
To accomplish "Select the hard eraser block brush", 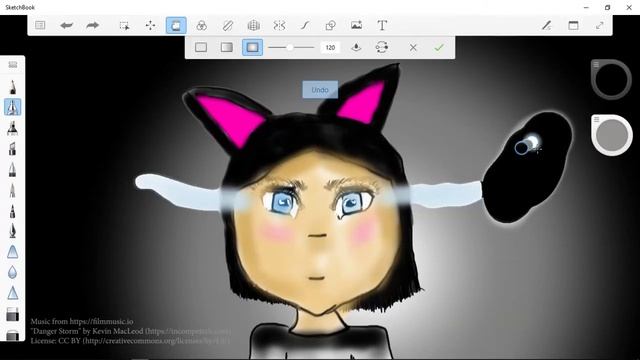I will 13,314.
